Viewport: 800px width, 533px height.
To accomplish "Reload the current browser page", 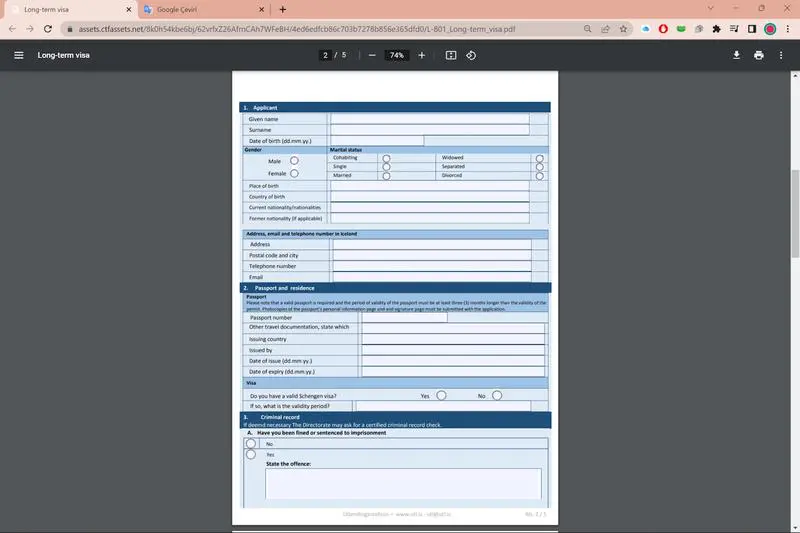I will tap(47, 29).
